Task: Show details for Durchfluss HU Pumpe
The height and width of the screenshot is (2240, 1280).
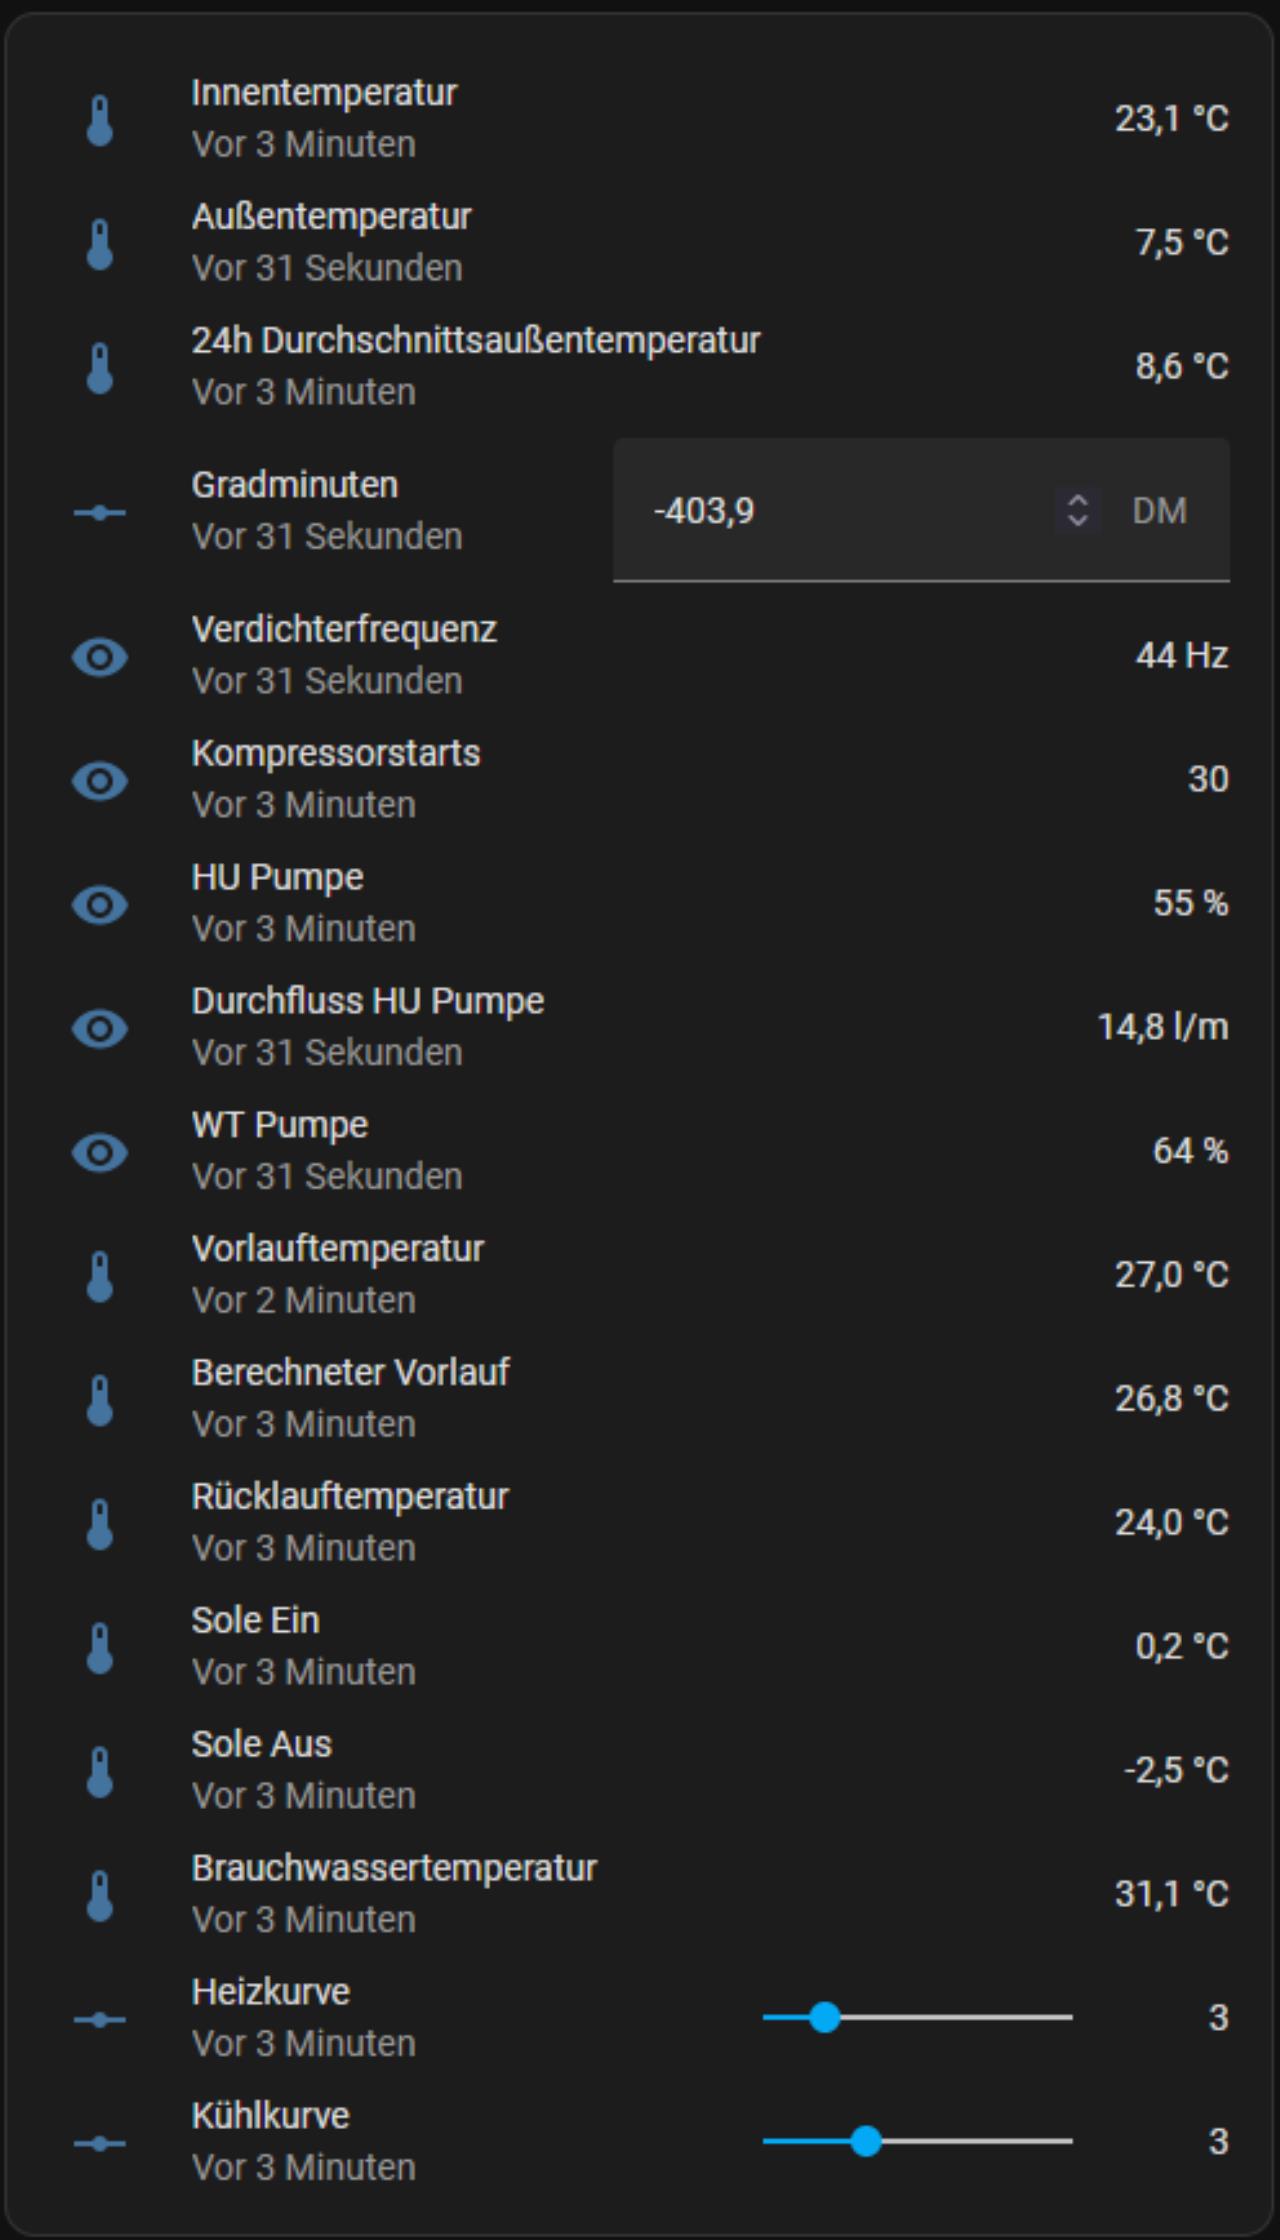Action: click(x=640, y=1026)
